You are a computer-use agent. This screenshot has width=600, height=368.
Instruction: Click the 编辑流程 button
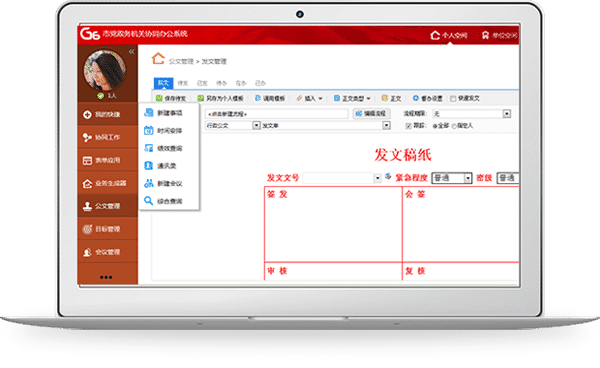[371, 114]
